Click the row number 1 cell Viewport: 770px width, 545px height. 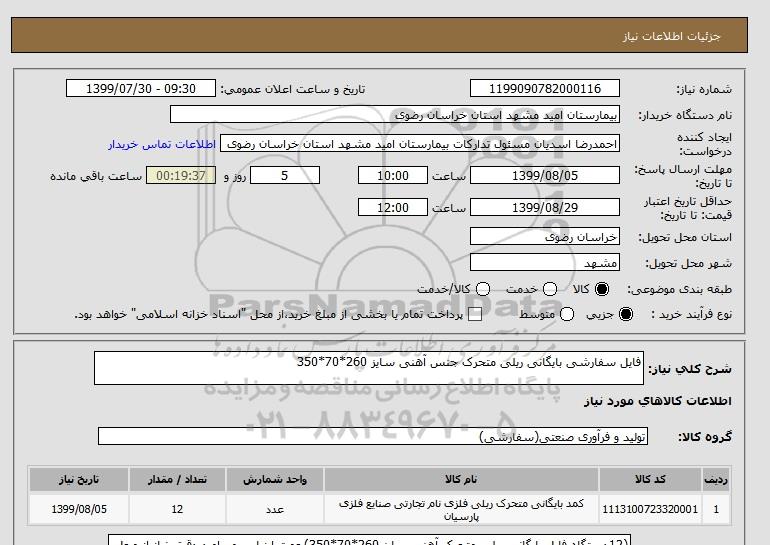point(716,509)
